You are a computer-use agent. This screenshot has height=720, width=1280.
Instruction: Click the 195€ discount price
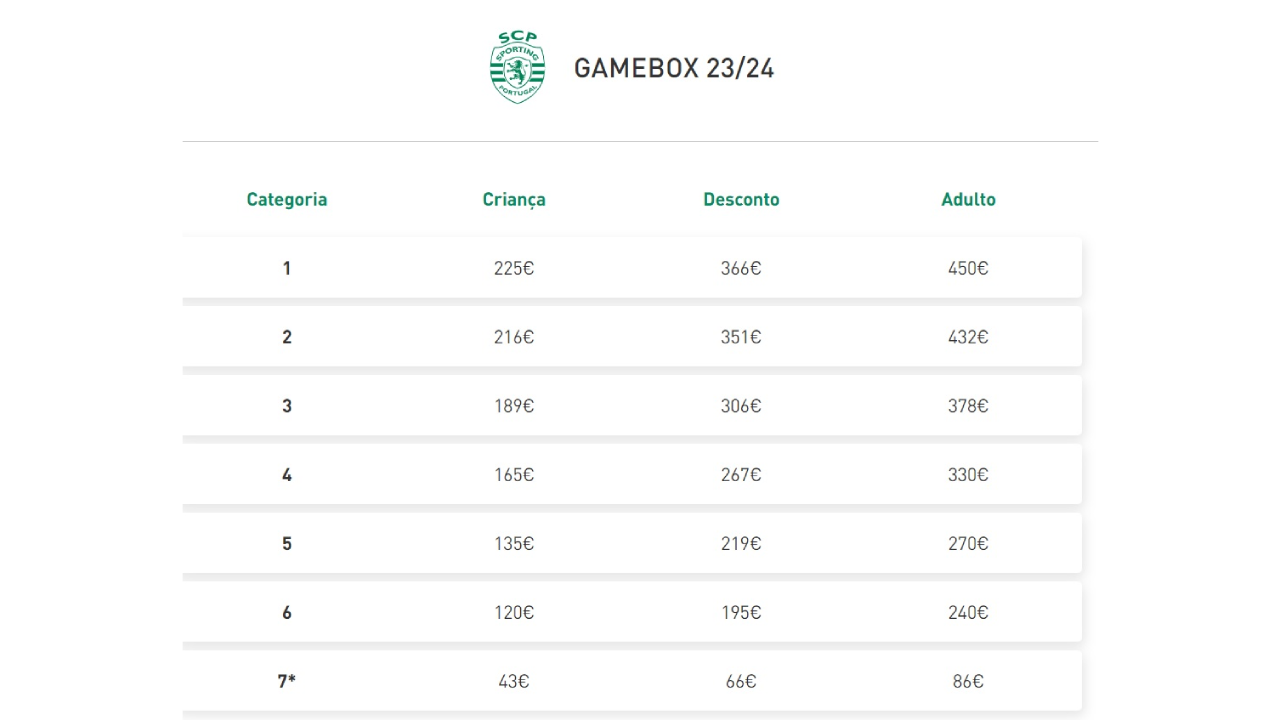coord(741,613)
